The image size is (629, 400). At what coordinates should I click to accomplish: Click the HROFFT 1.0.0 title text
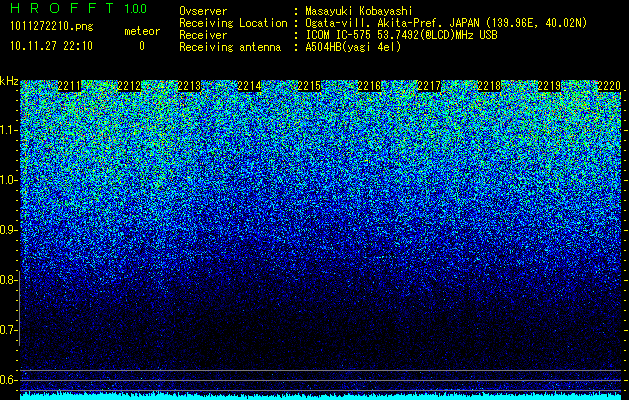[x=78, y=8]
